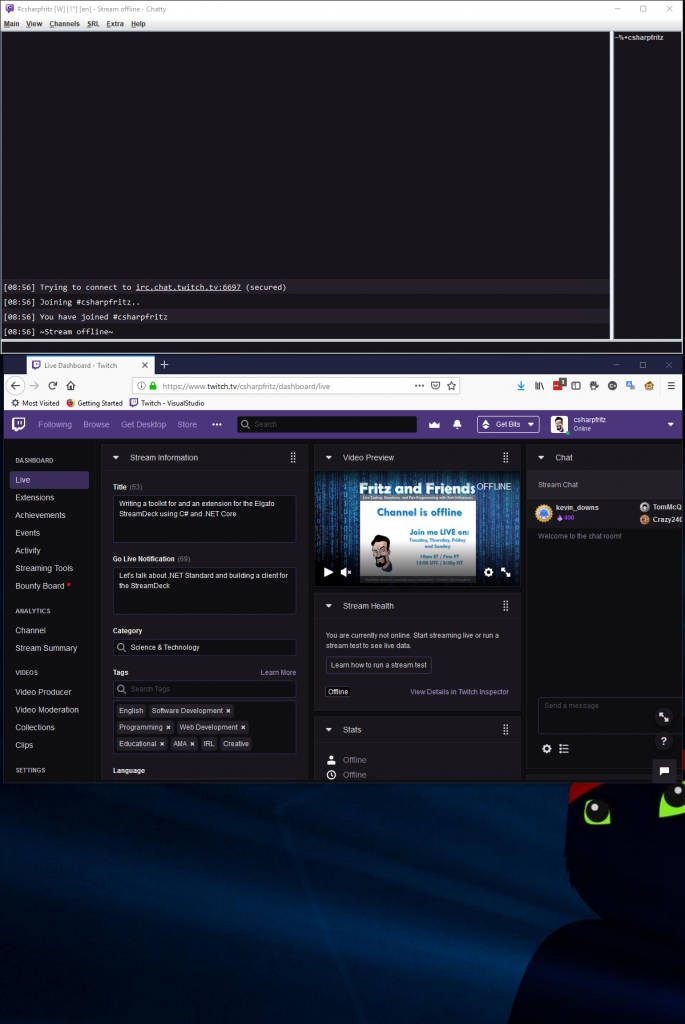Open chat settings gear icon
The height and width of the screenshot is (1024, 685).
[547, 748]
